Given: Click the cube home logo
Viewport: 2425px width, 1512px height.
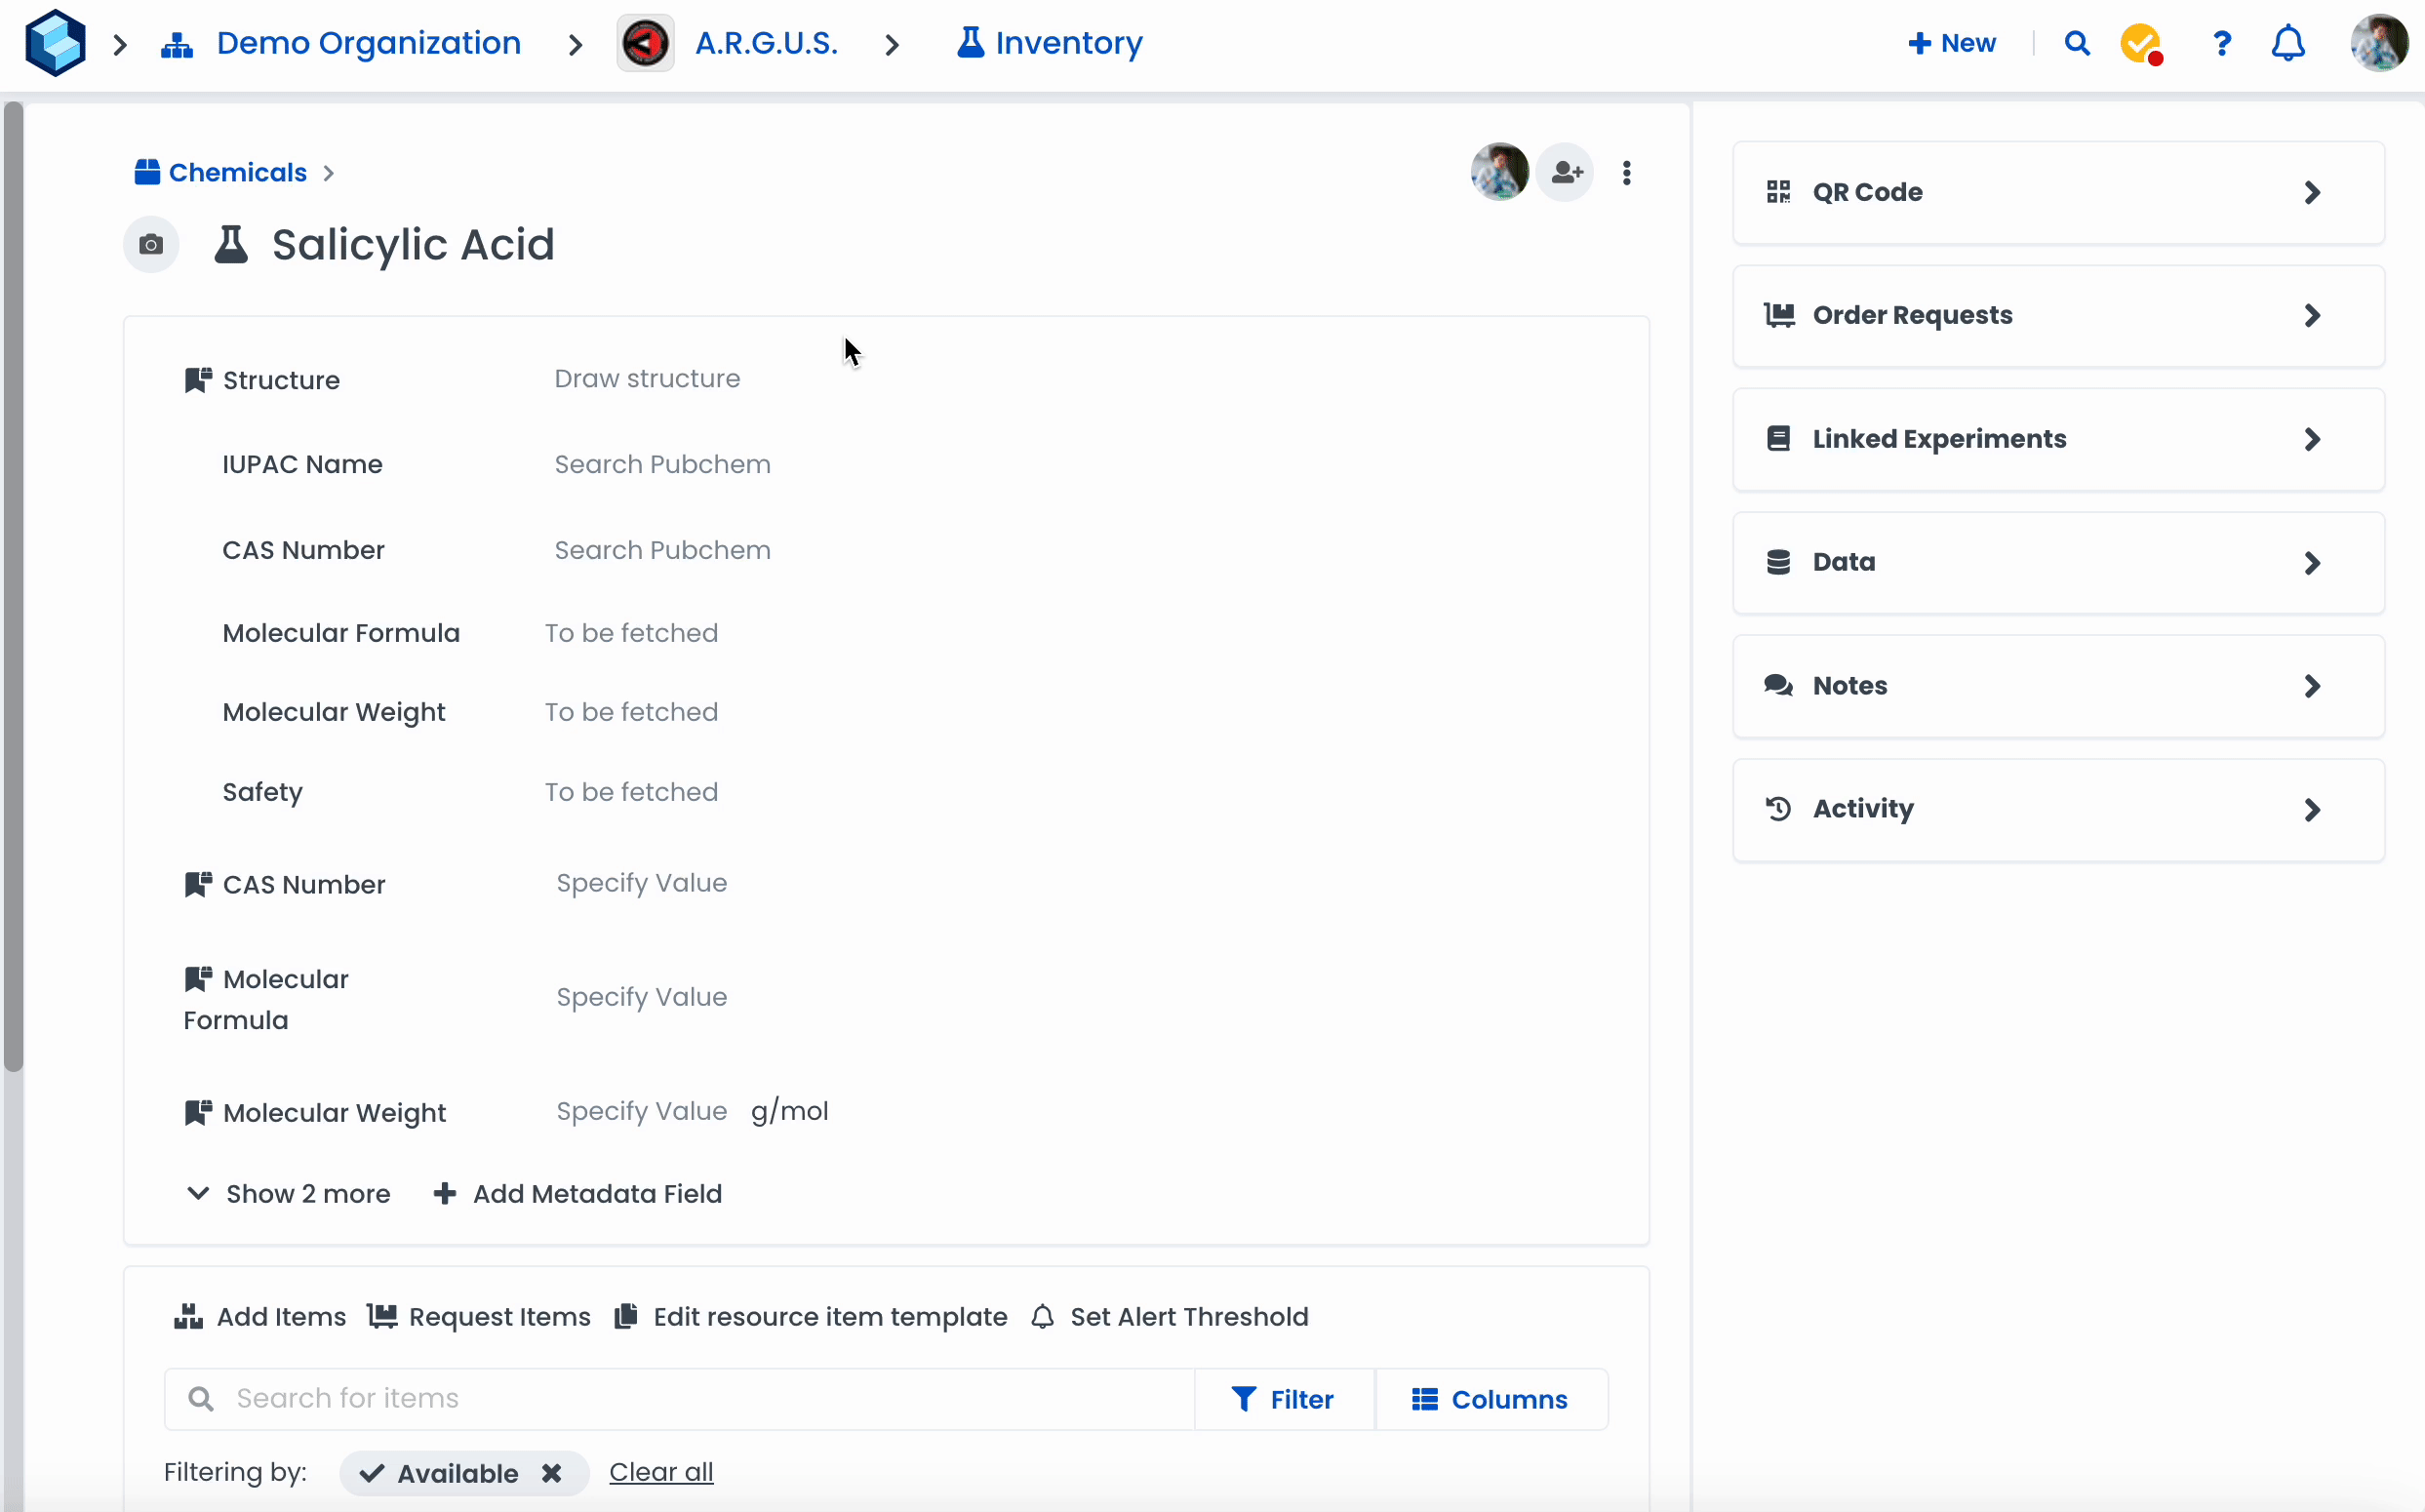Looking at the screenshot, I should (x=55, y=43).
